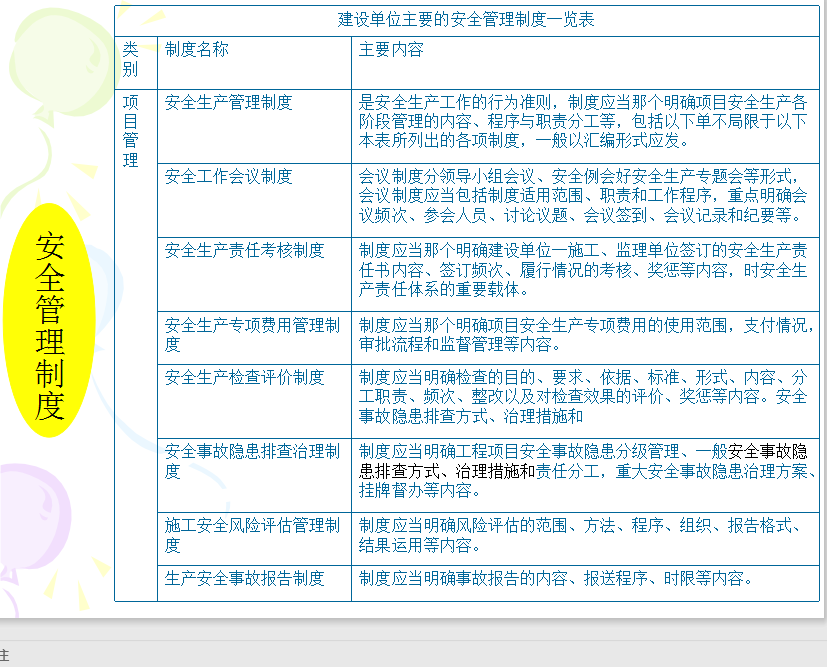Select the cell 安全生产责任考核制度
This screenshot has width=827, height=667.
254,274
